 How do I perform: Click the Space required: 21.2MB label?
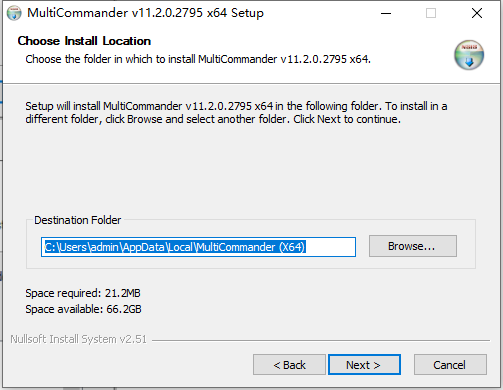83,293
